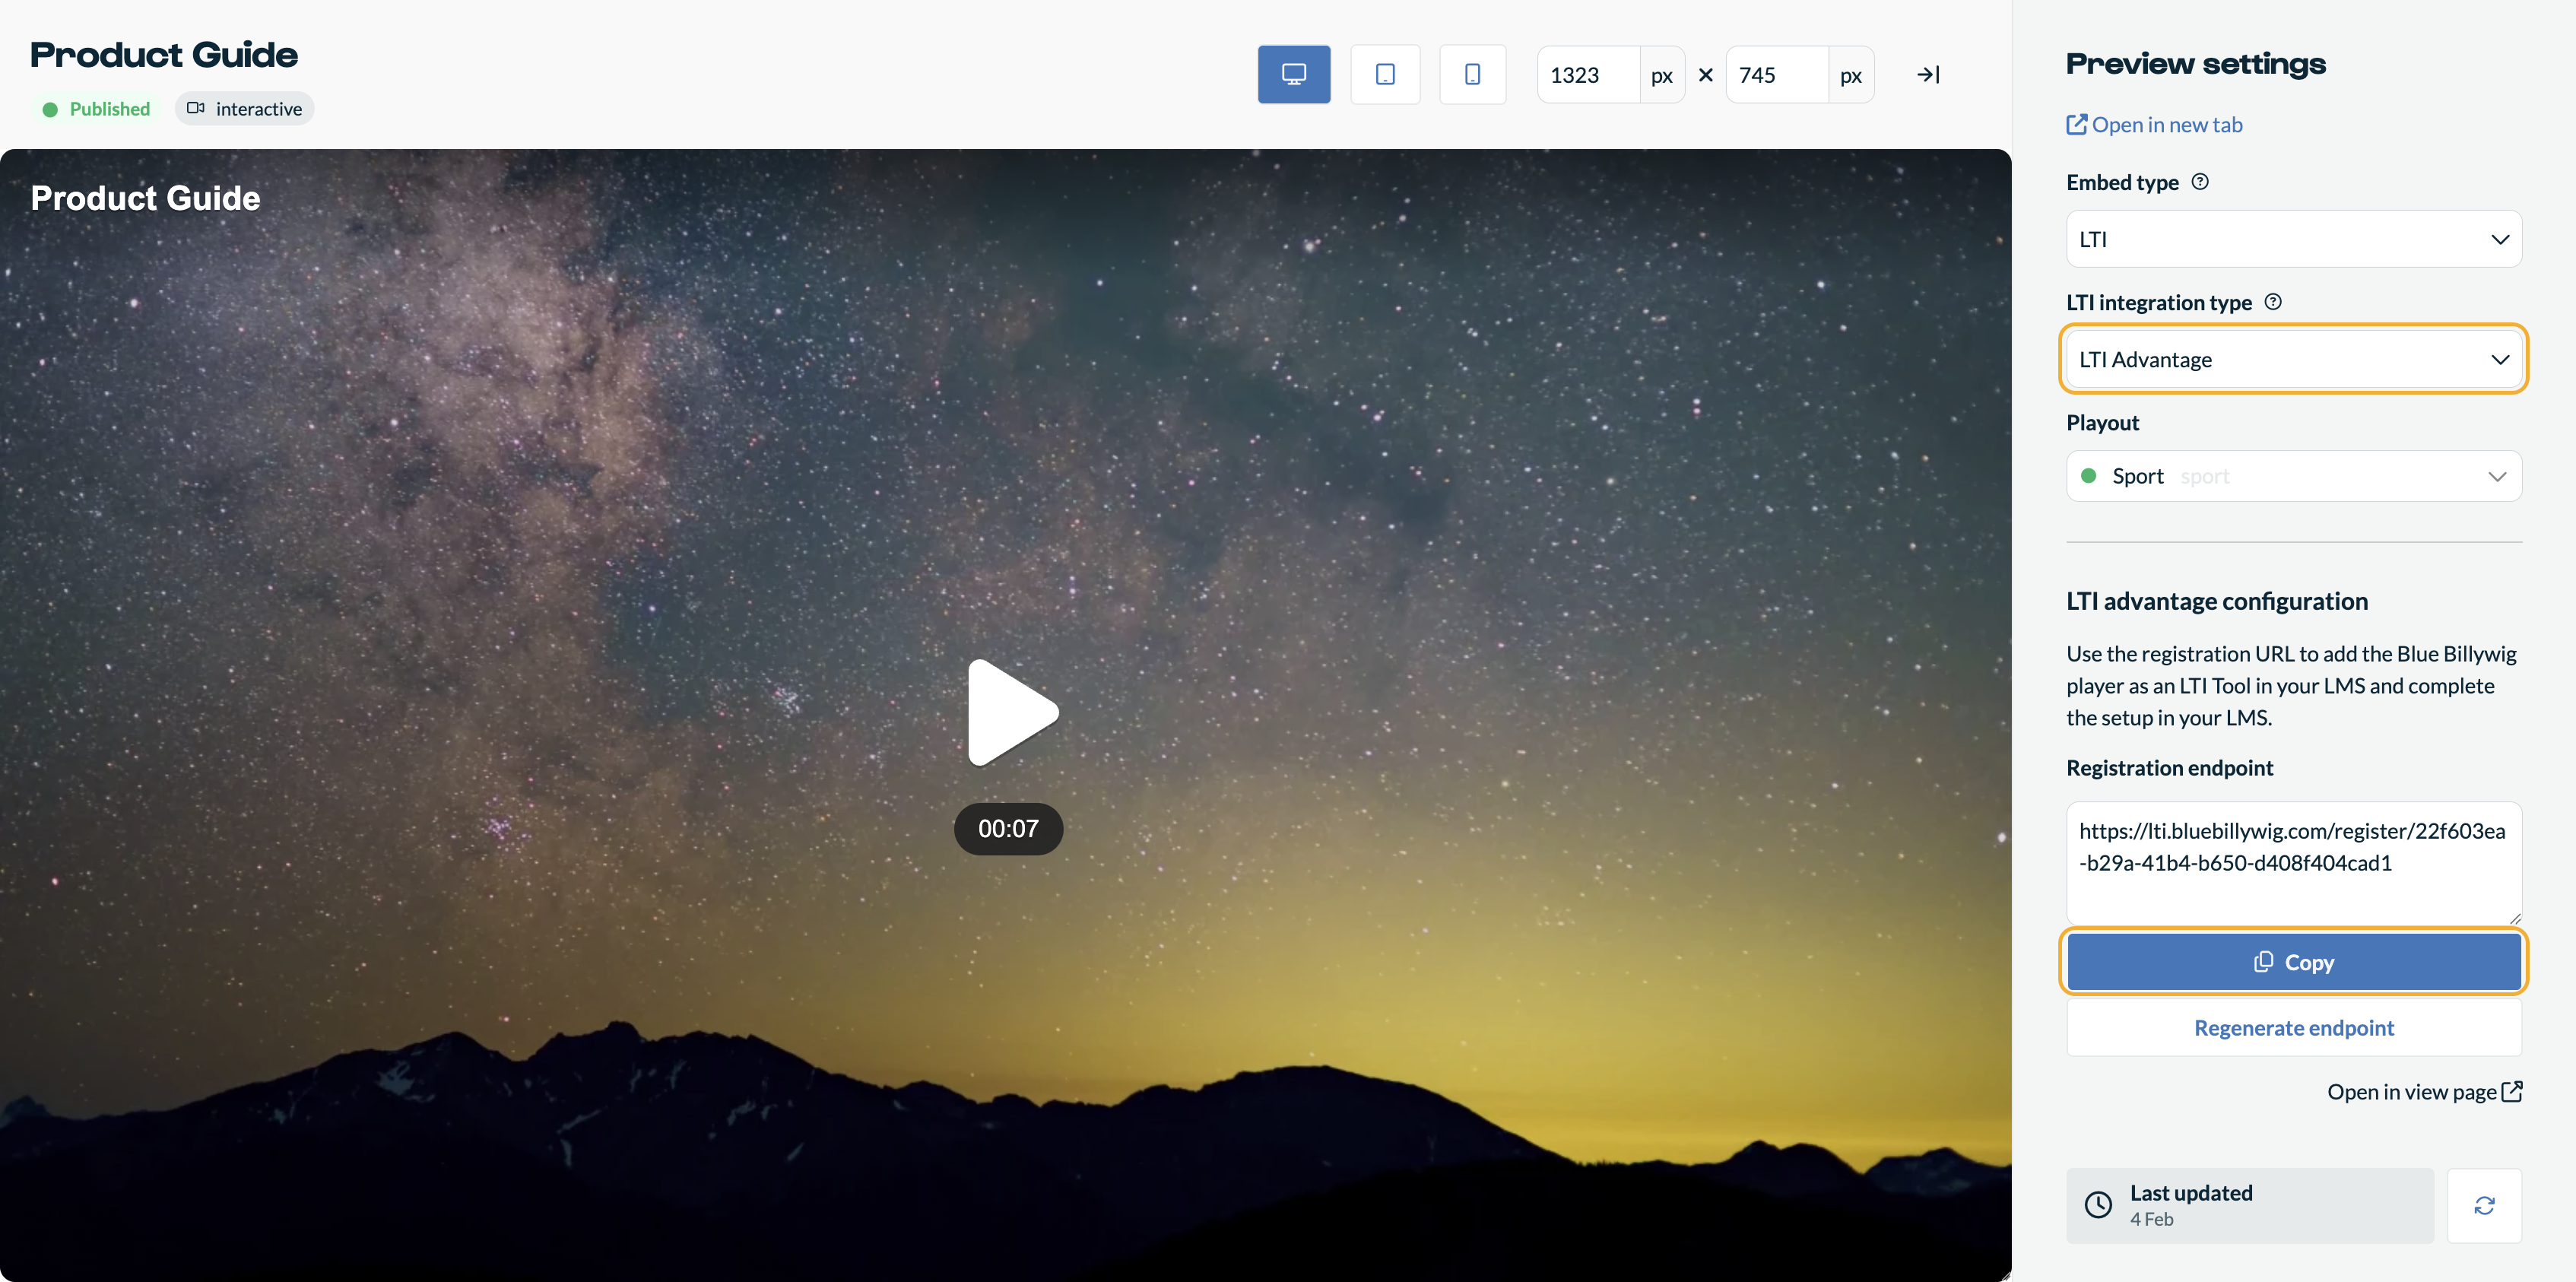The image size is (2576, 1282).
Task: Open in view page link
Action: coord(2423,1092)
